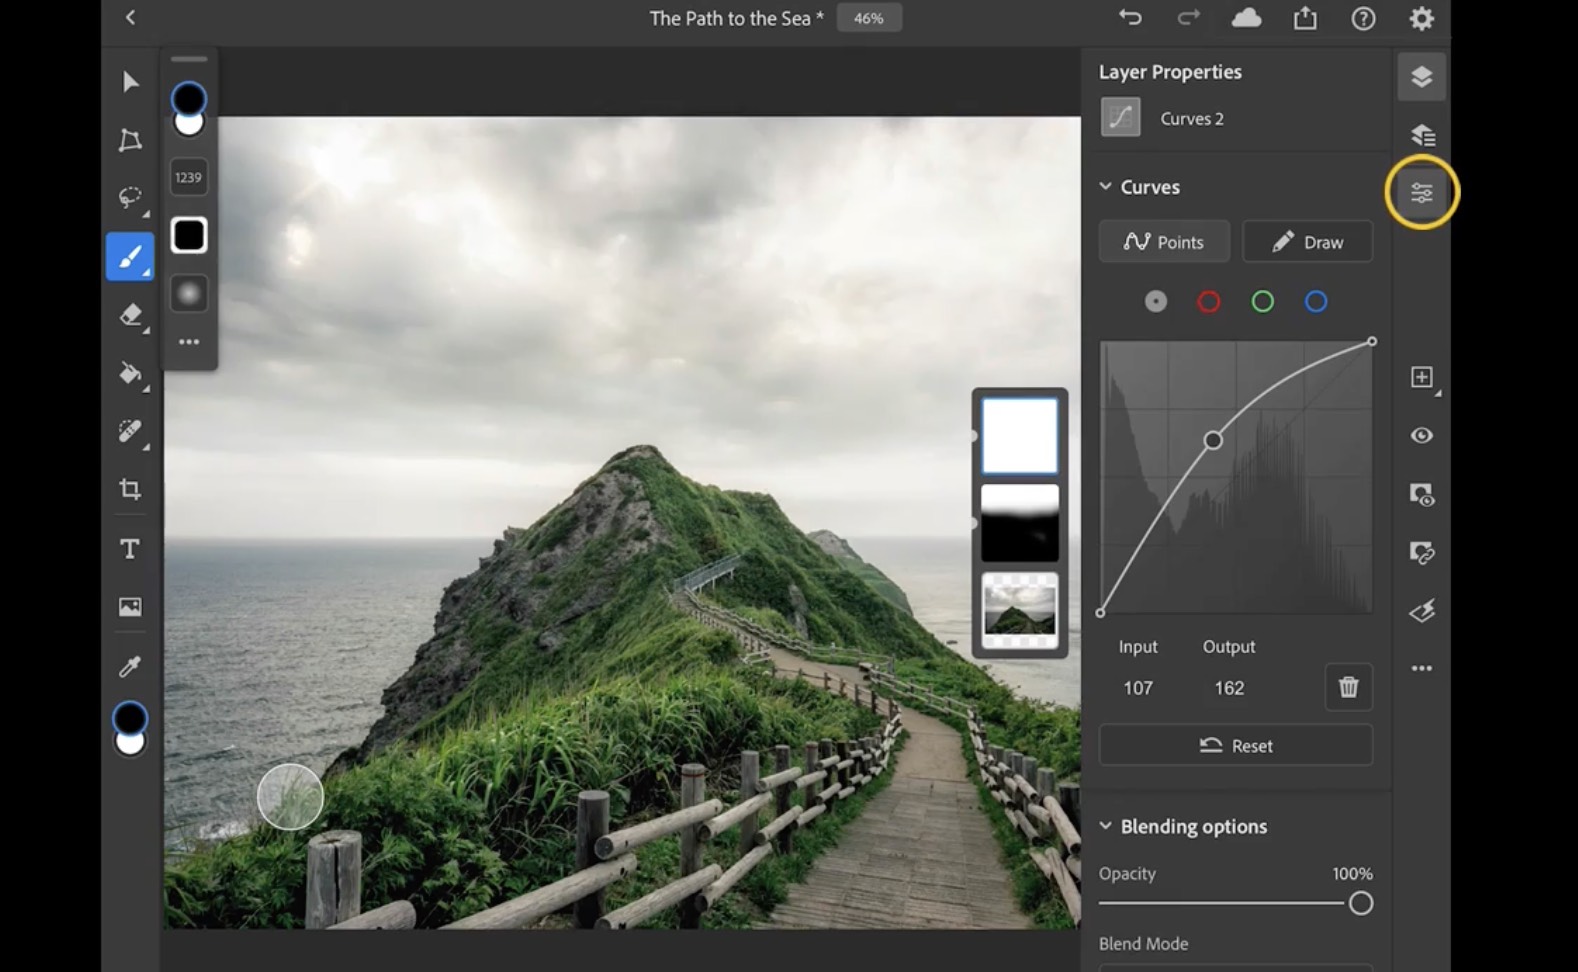Select the Brush tool

(130, 257)
